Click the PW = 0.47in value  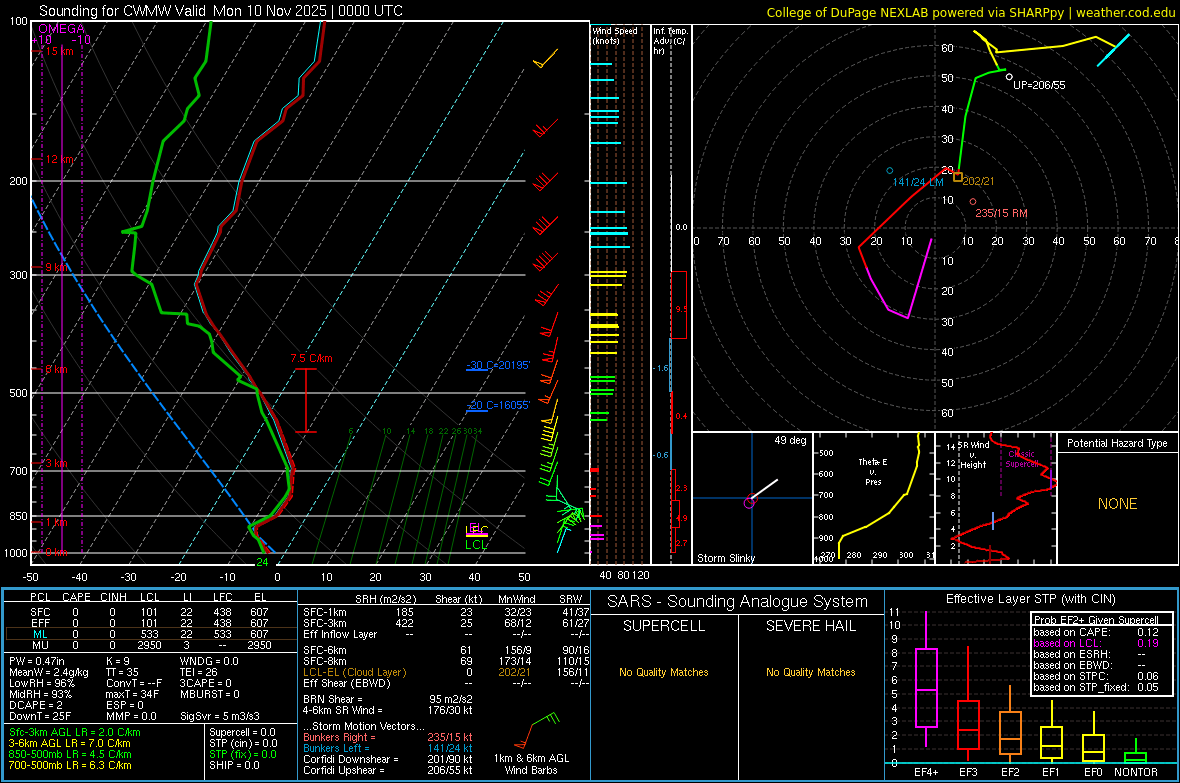37,661
